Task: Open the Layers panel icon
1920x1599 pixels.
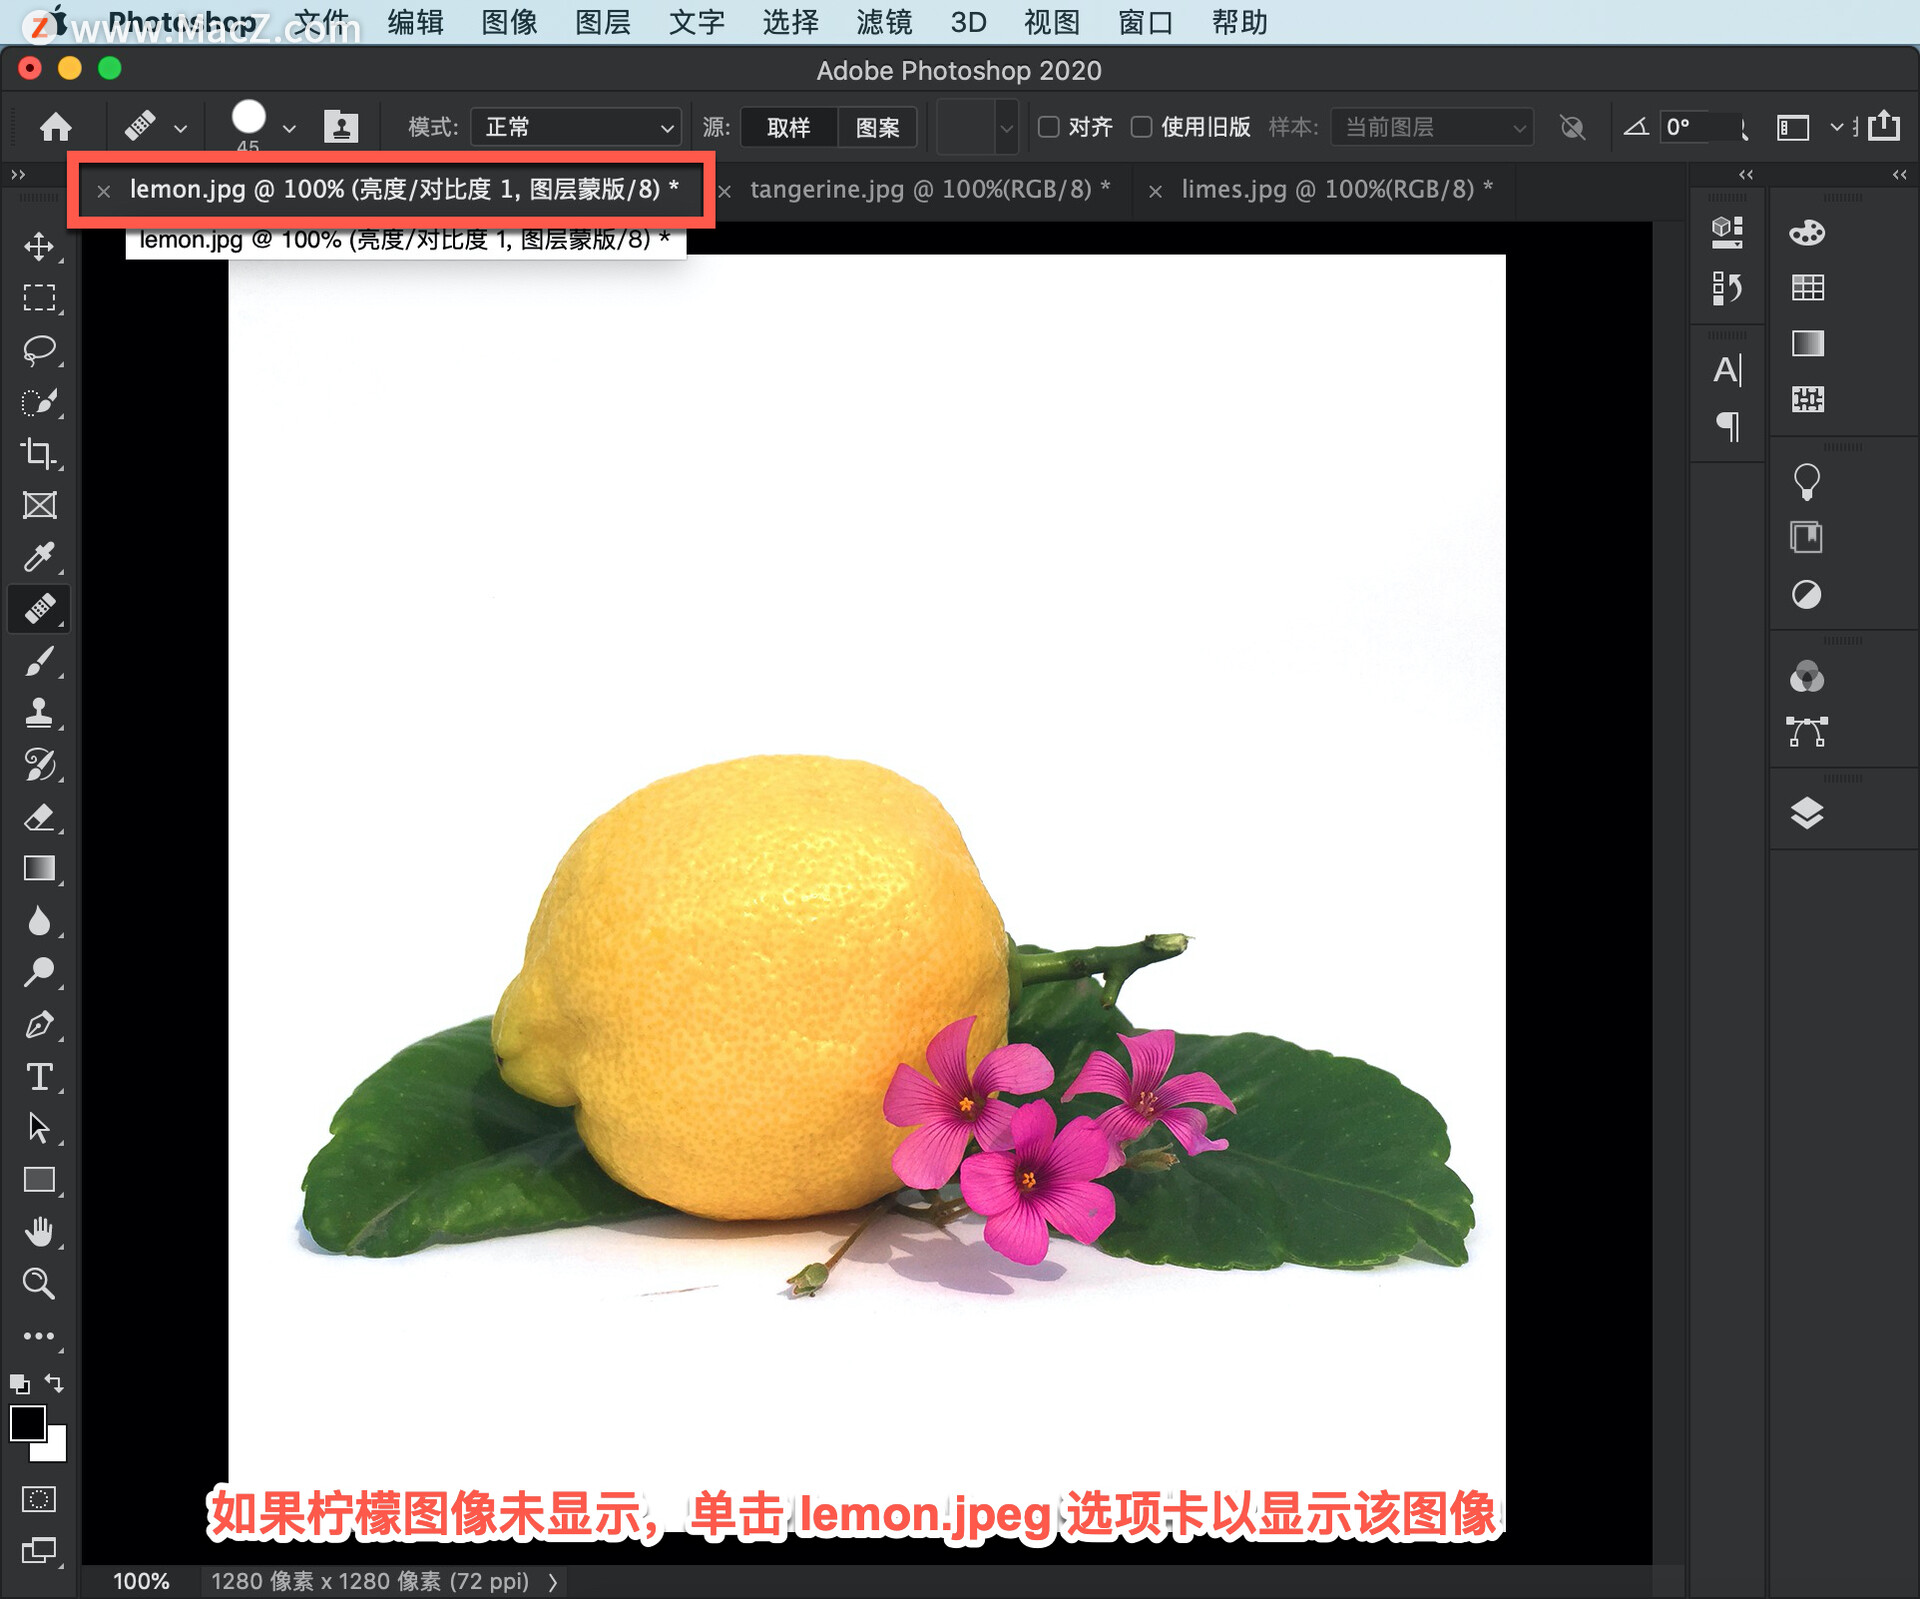Action: click(1806, 813)
